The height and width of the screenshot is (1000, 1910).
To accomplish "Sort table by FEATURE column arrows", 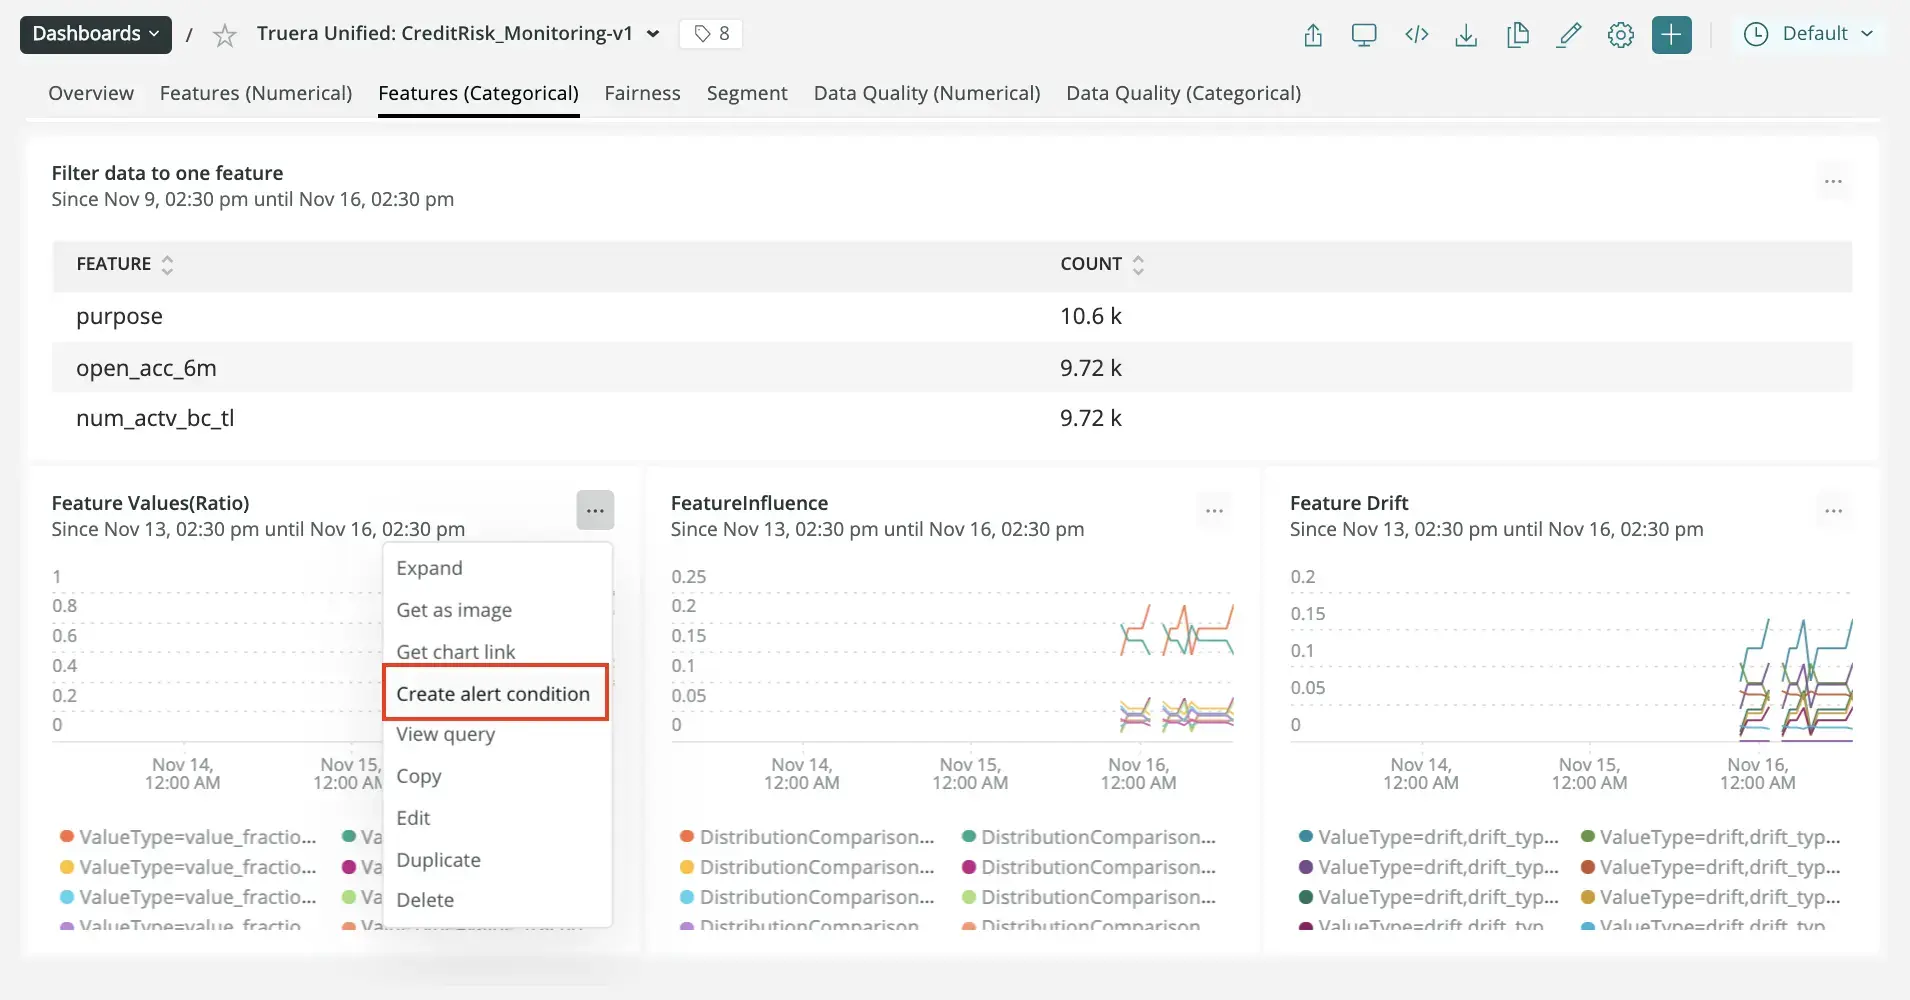I will [167, 265].
